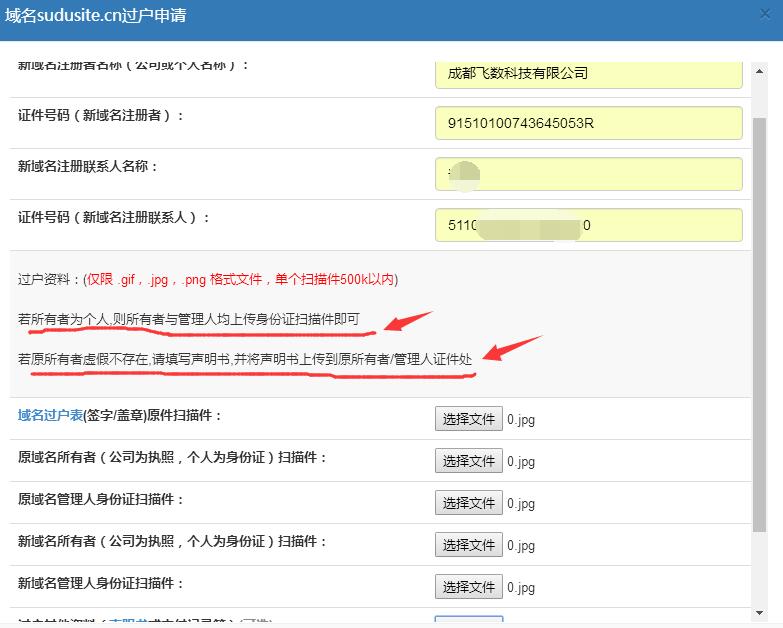This screenshot has width=783, height=628.
Task: Choose file for 新域名管理人身份证 scan
Action: [469, 587]
